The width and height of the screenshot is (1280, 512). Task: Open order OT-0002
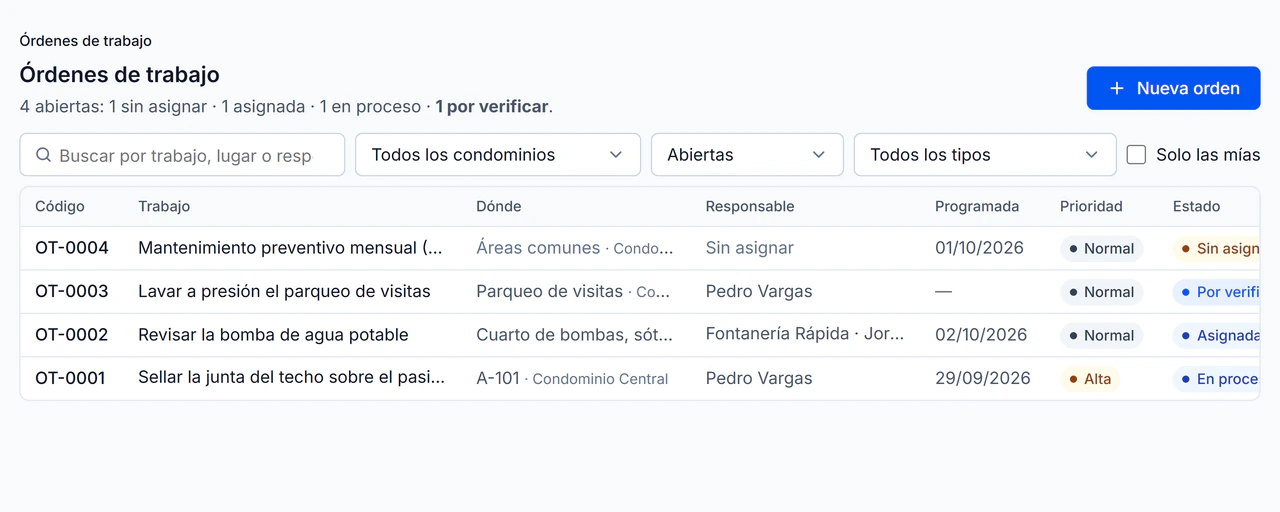pos(72,335)
